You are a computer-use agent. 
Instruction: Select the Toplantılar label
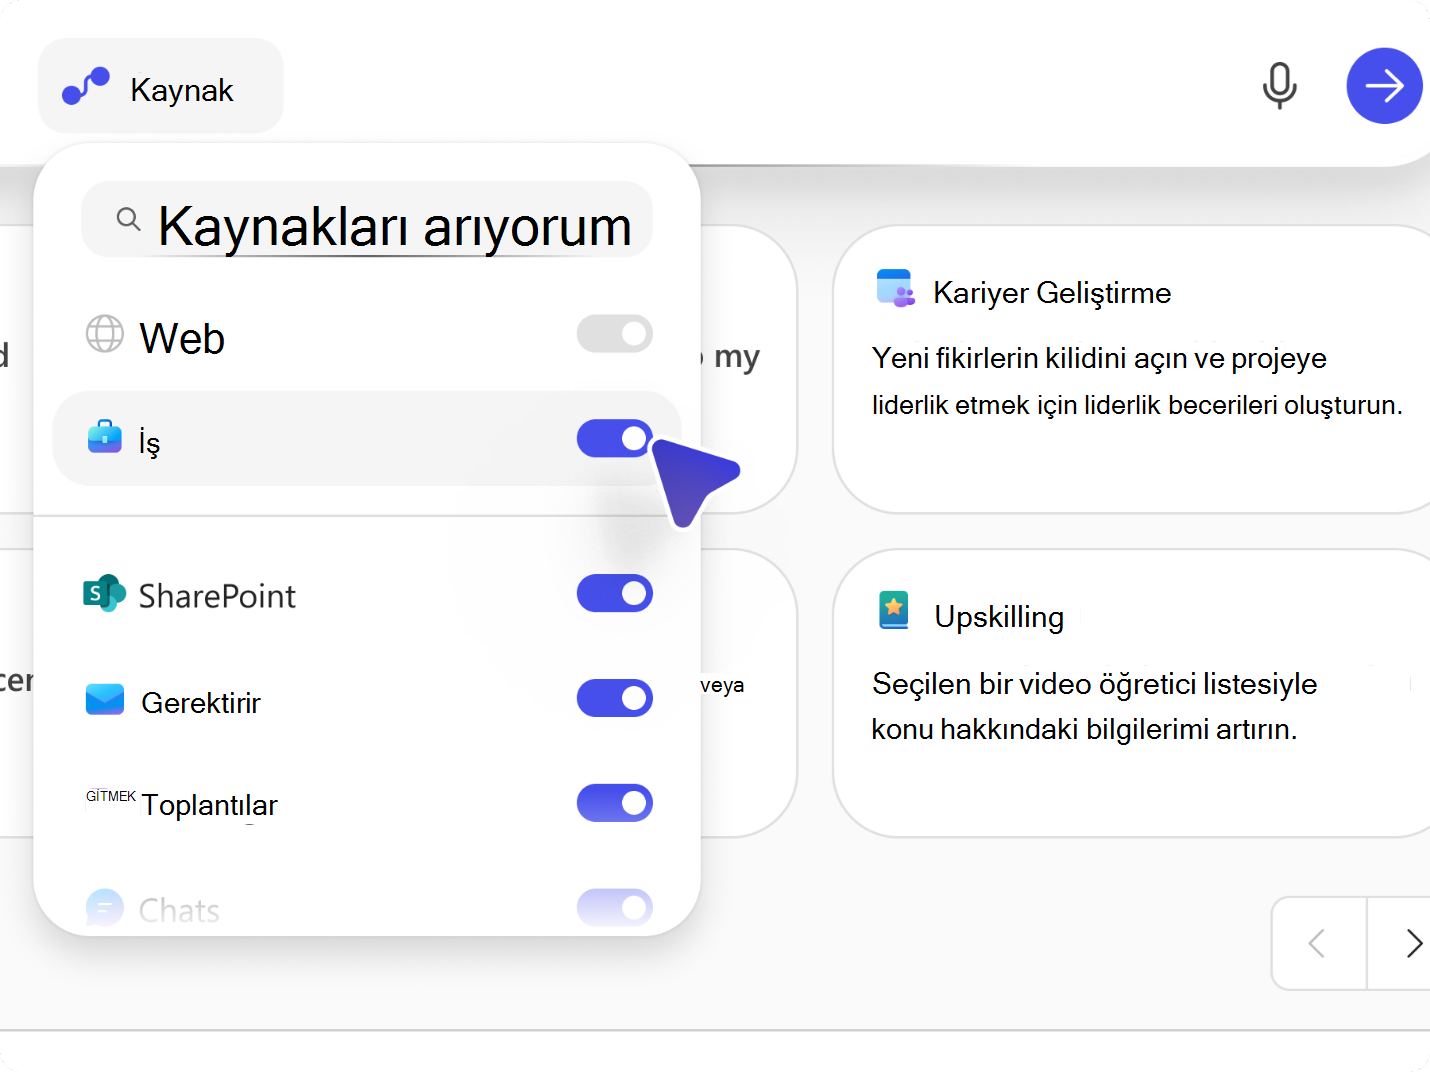coord(209,804)
